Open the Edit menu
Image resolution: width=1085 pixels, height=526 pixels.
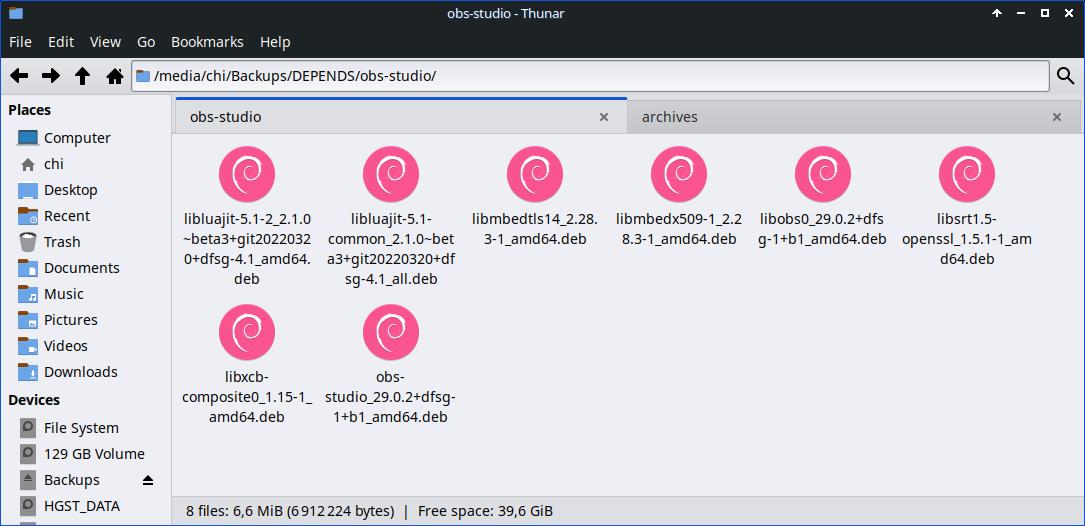pos(61,42)
